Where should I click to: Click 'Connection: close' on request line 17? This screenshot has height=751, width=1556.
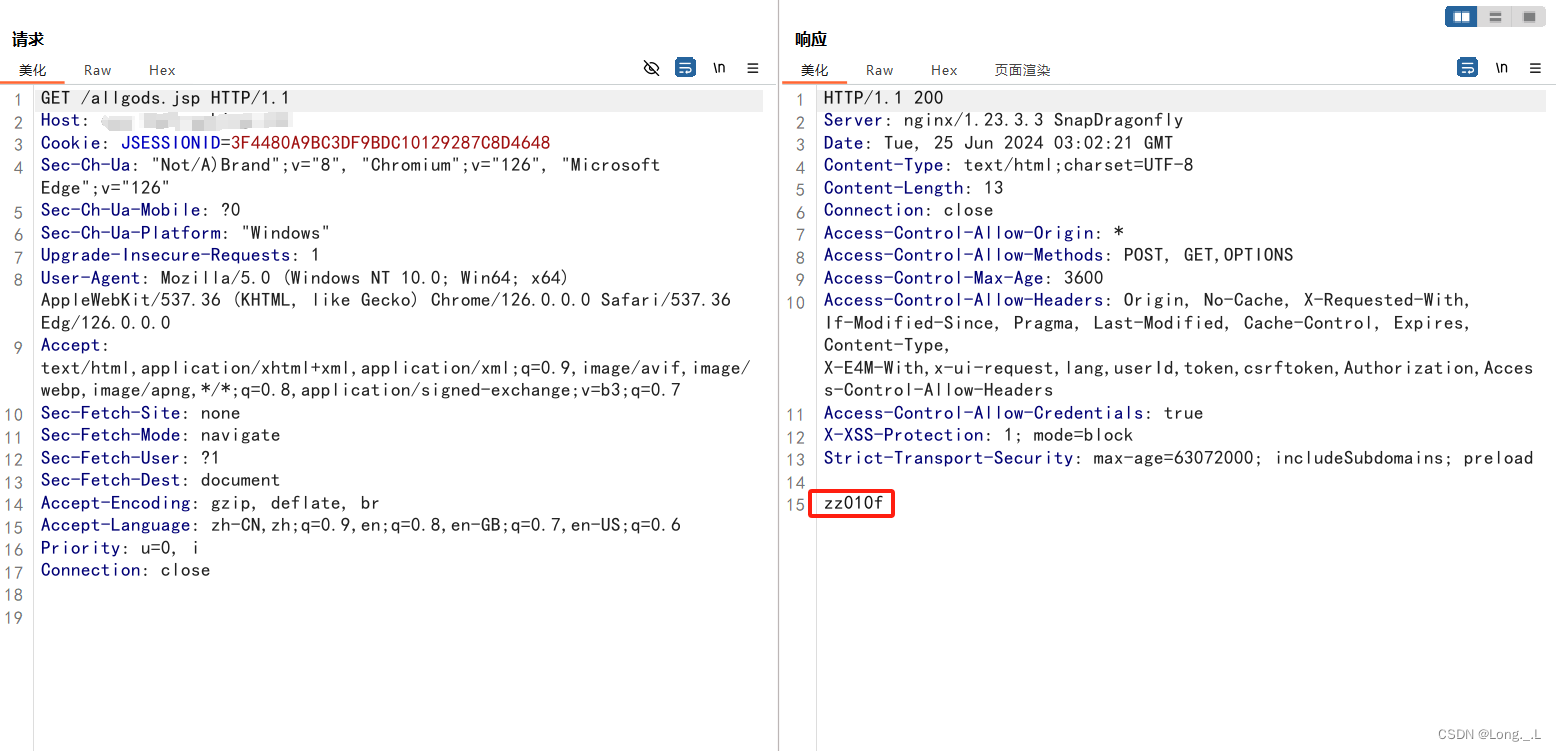click(126, 570)
